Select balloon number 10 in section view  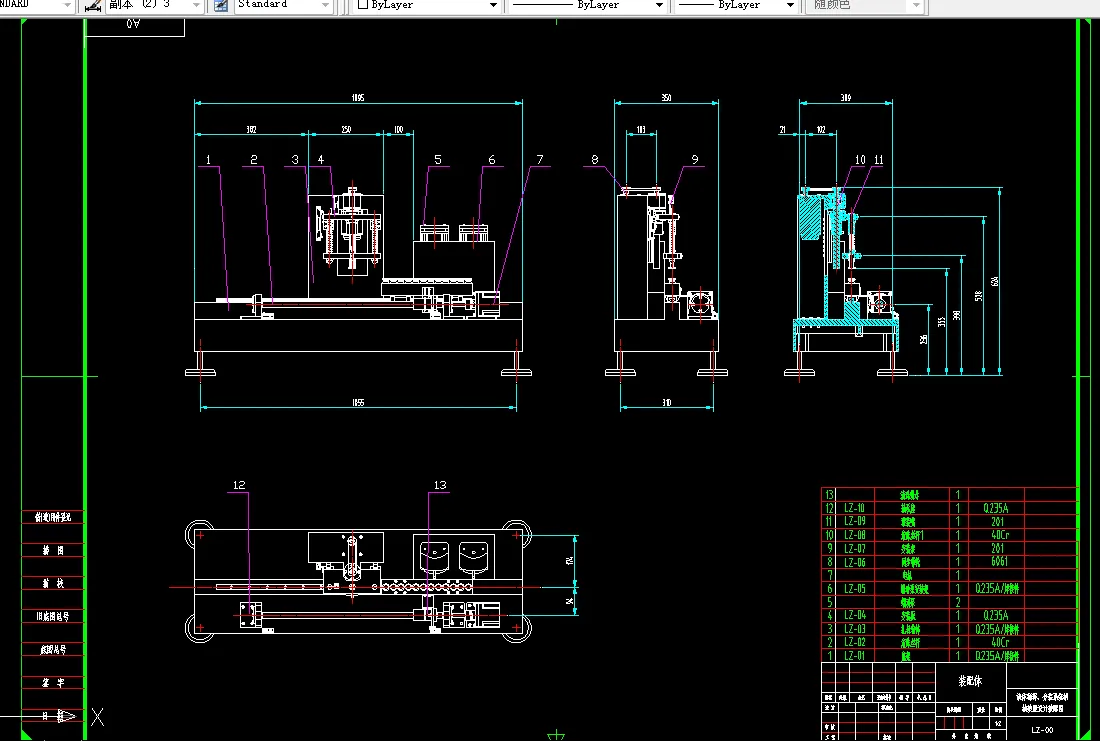[860, 160]
